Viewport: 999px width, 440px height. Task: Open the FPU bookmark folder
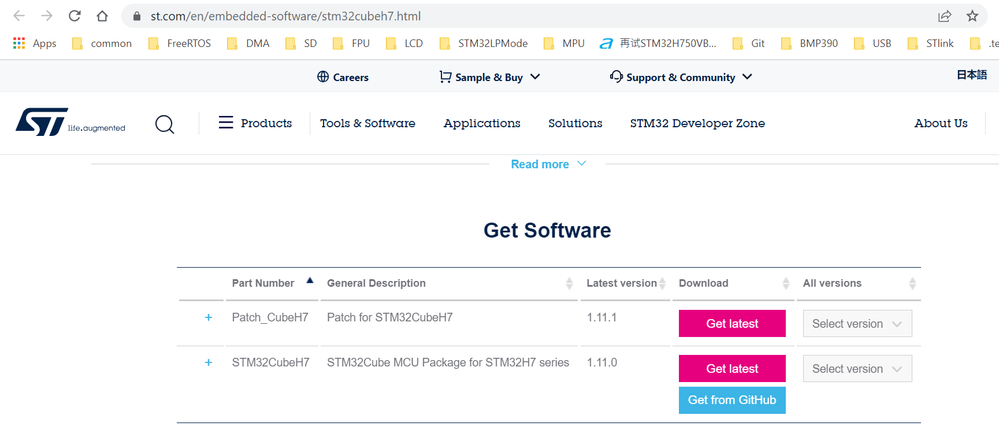tap(351, 43)
